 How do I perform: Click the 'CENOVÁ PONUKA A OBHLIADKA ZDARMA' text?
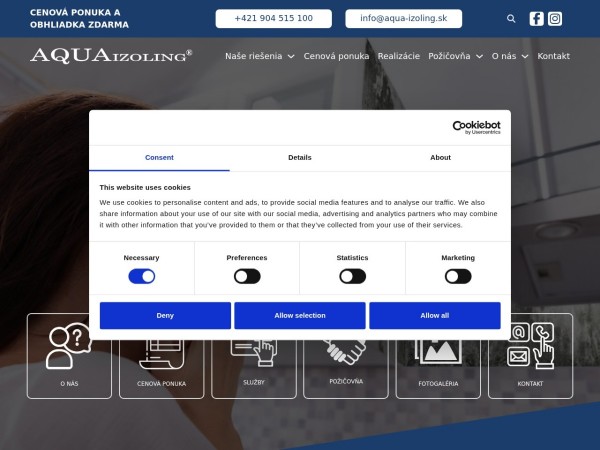79,18
